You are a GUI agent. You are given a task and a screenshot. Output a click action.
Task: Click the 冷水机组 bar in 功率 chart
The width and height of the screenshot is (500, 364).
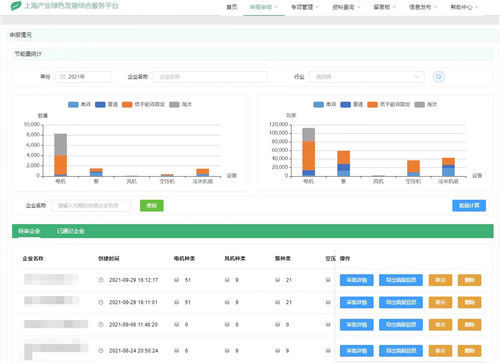[x=448, y=167]
